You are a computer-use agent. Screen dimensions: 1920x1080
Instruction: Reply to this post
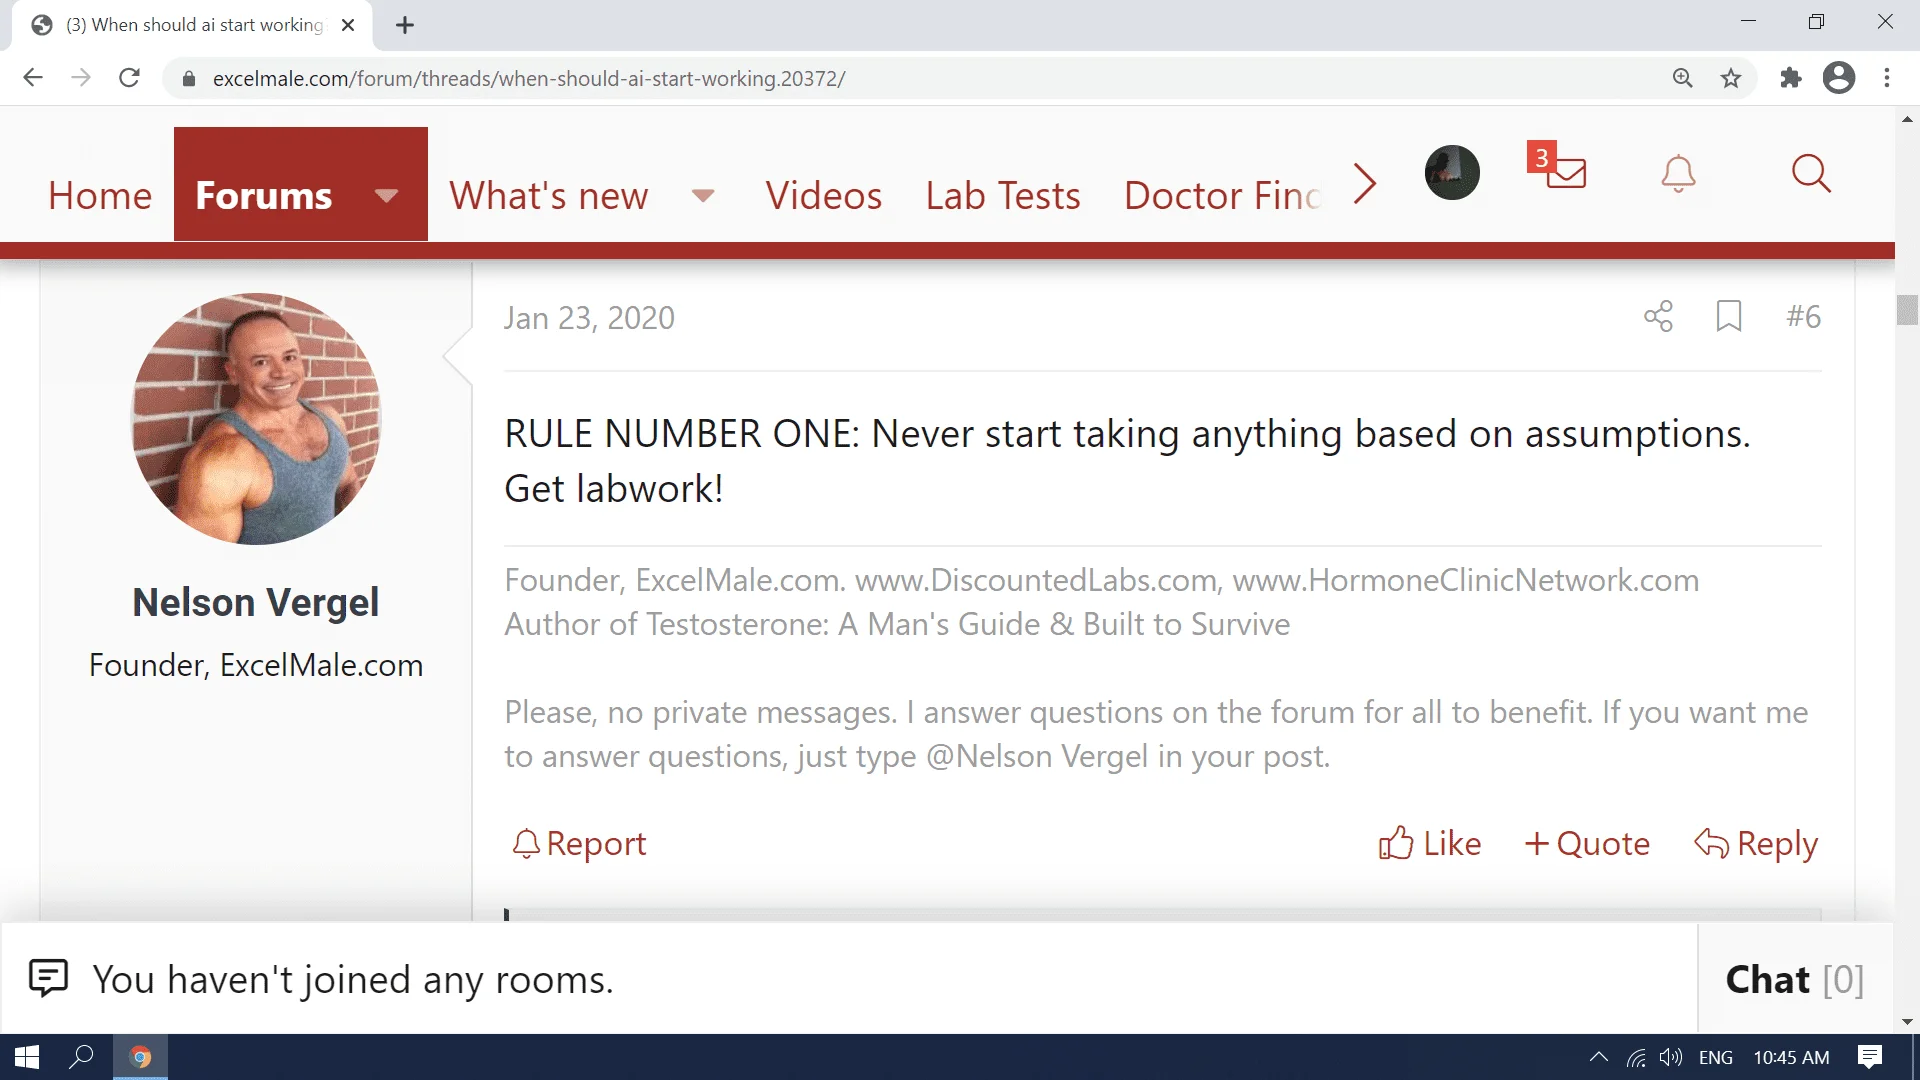(x=1756, y=843)
